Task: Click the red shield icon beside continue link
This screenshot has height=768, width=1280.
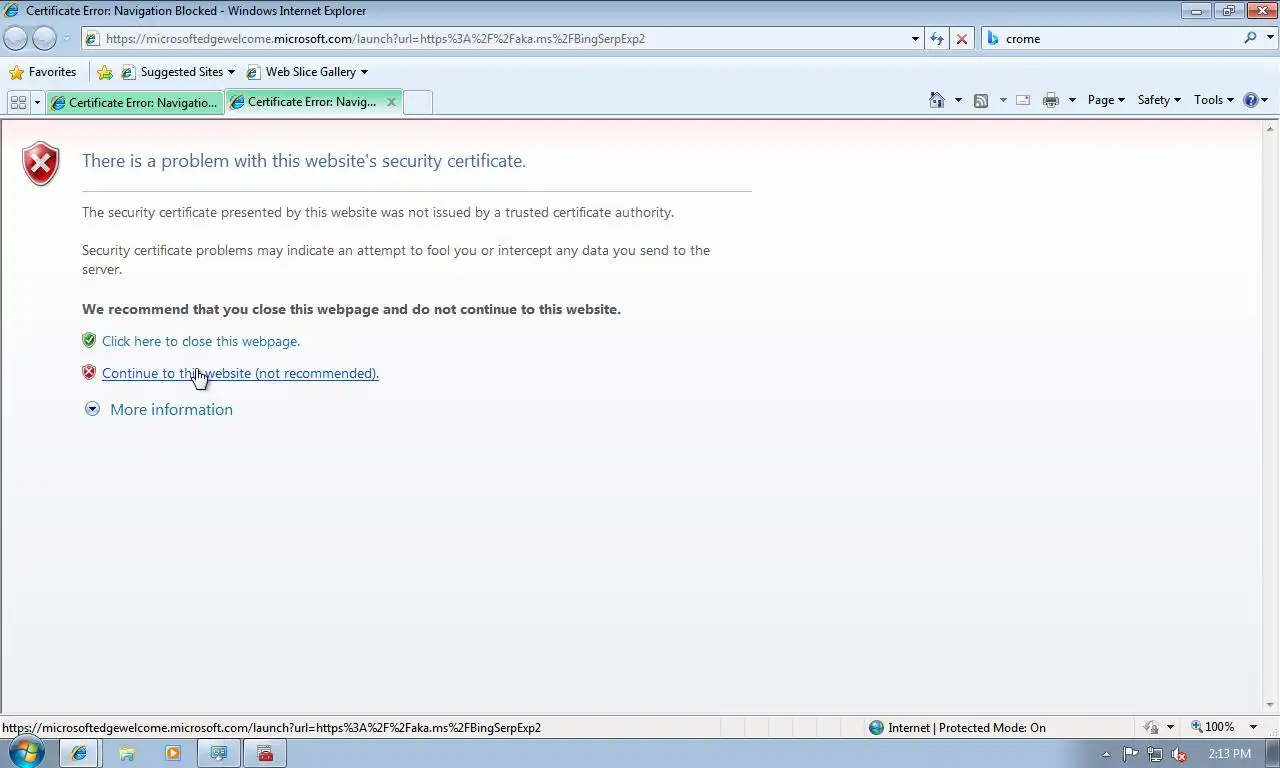Action: pos(89,372)
